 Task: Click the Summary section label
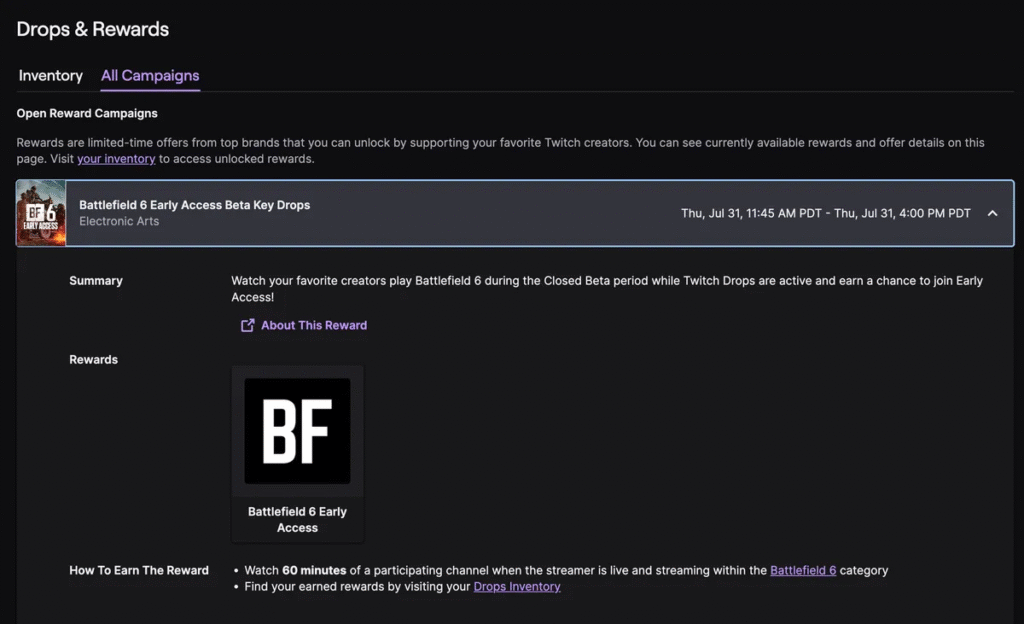click(x=96, y=281)
